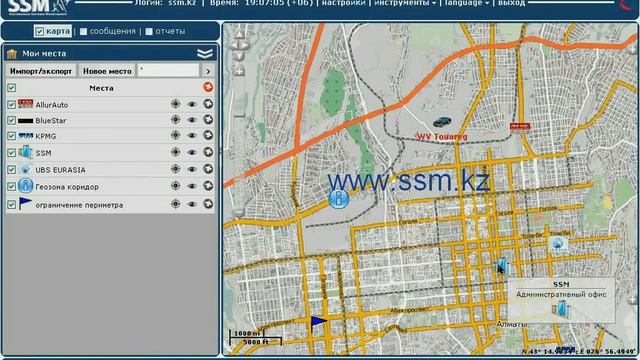
Task: Locate BlueStar with its crosshair icon
Action: 176,120
